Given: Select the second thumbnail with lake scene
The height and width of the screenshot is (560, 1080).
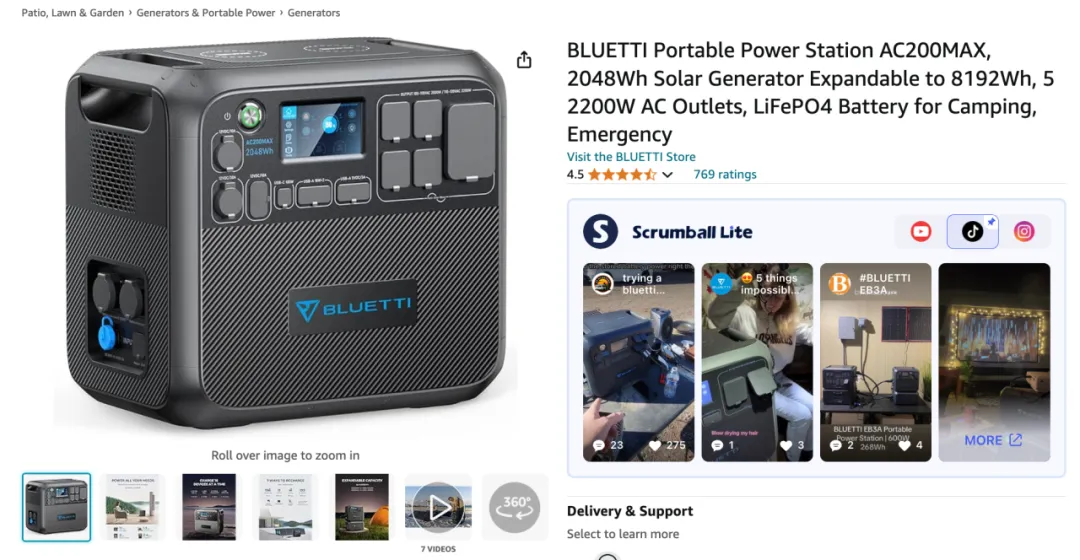Looking at the screenshot, I should coord(133,508).
